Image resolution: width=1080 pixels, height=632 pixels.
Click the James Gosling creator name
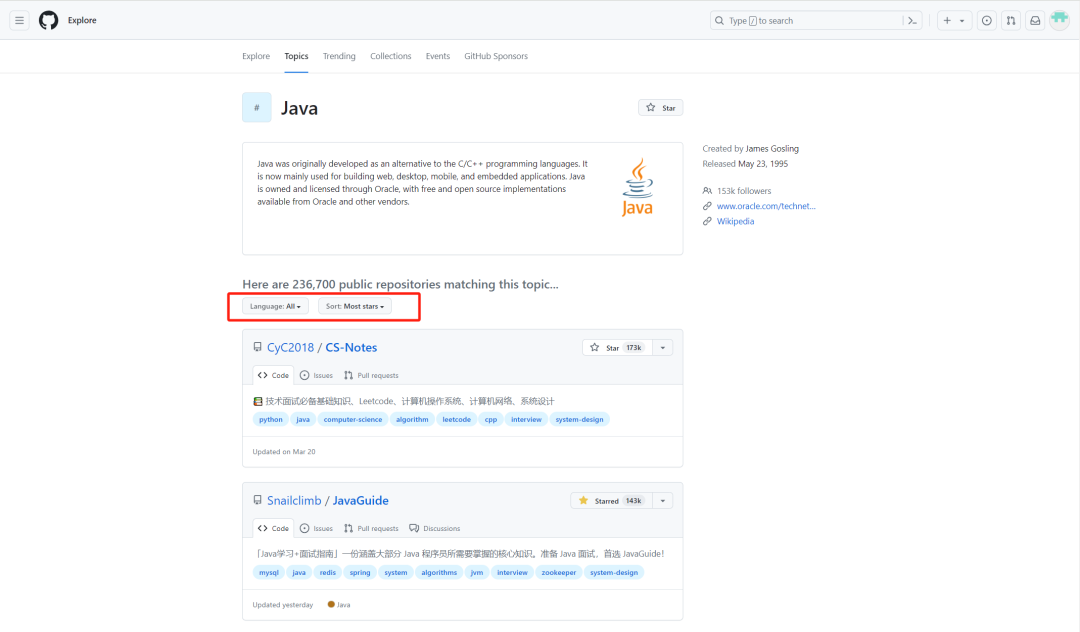[772, 149]
